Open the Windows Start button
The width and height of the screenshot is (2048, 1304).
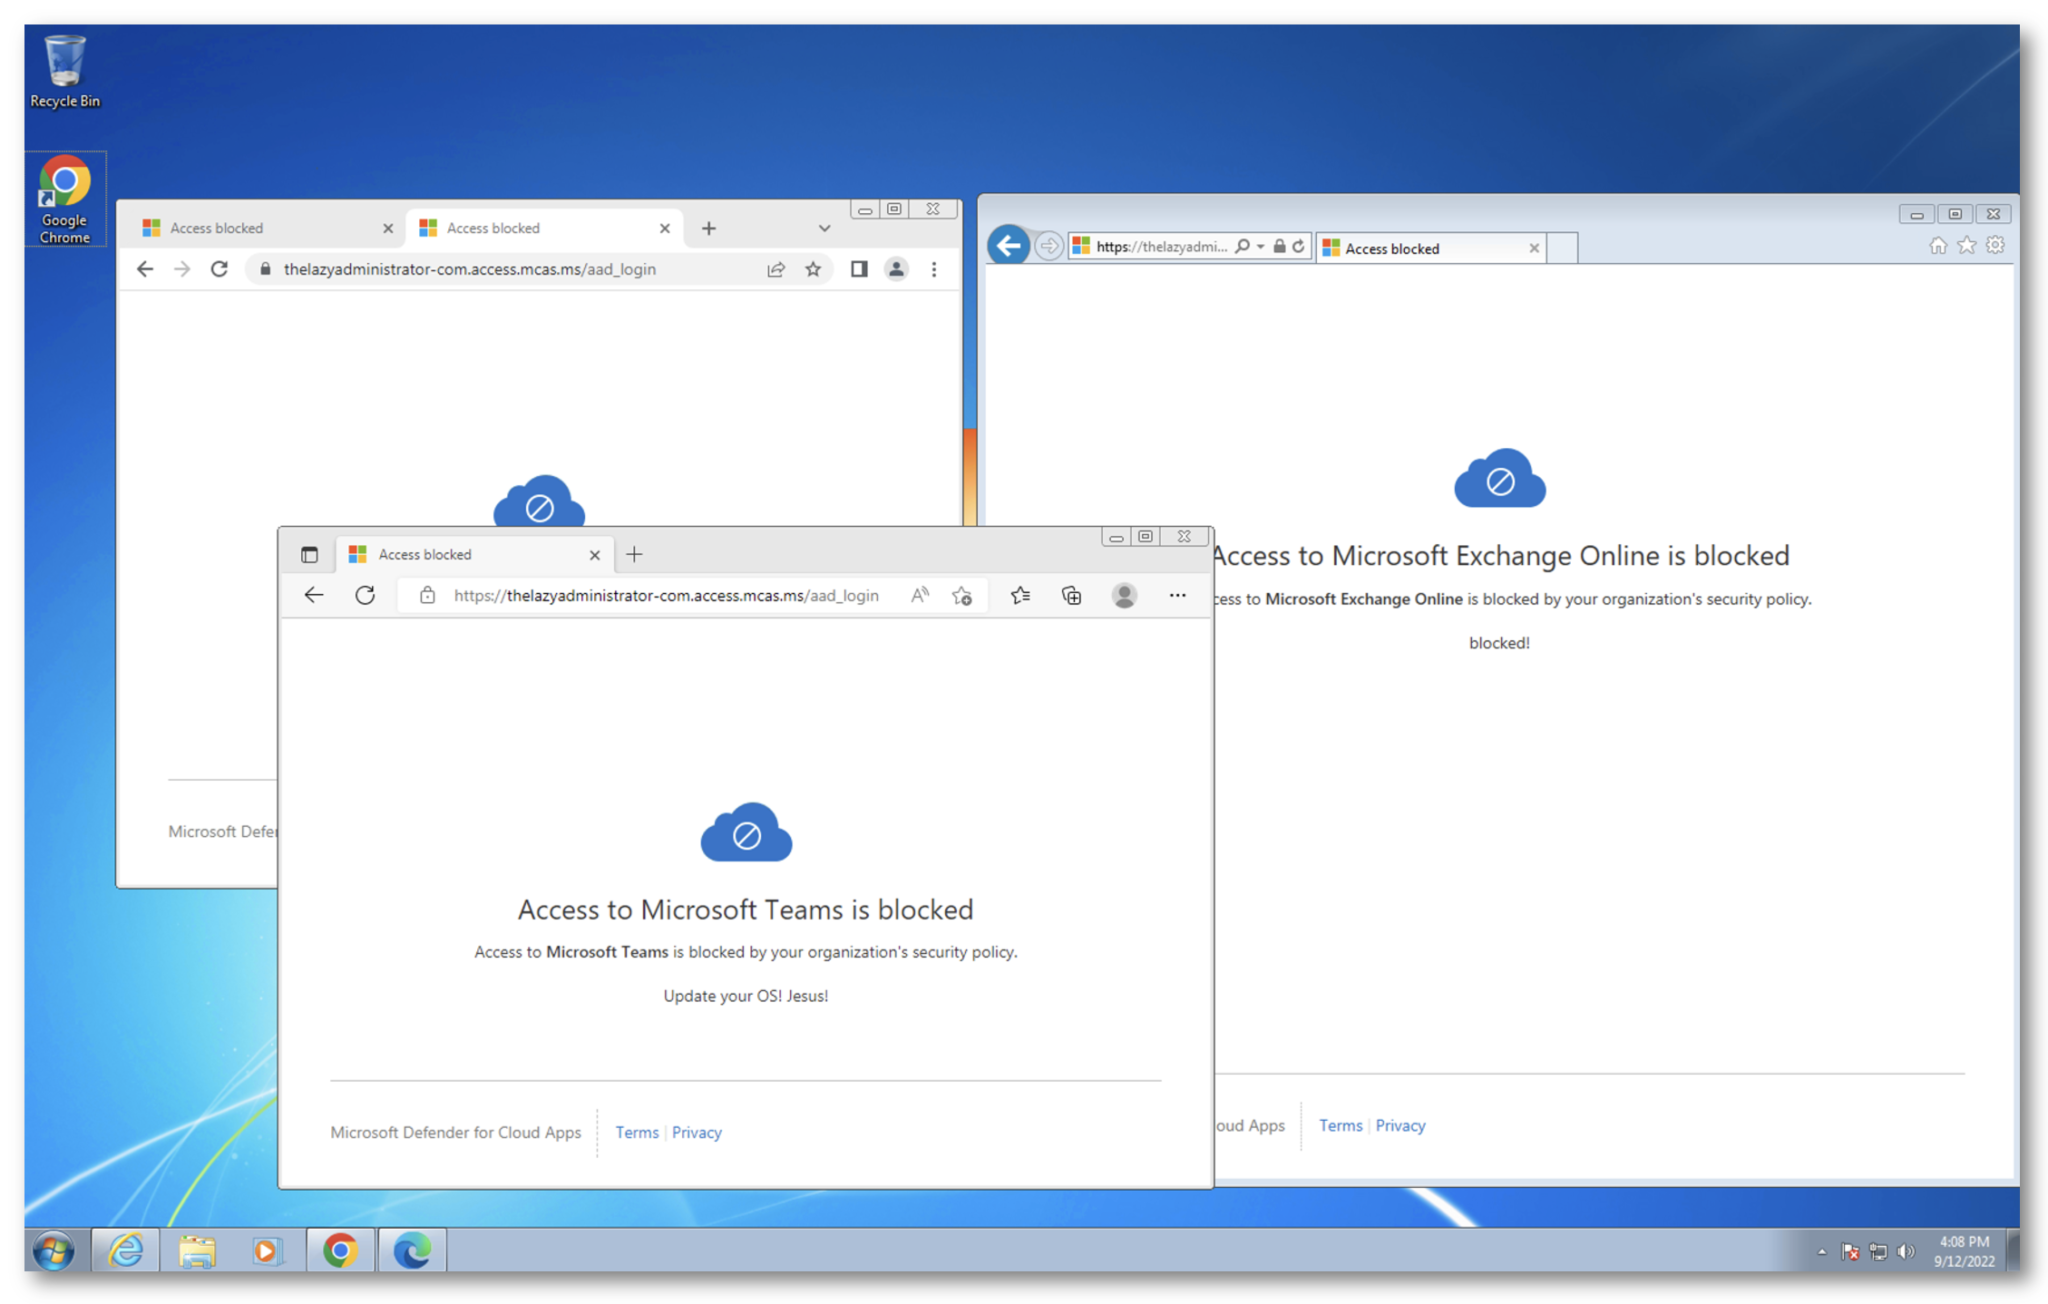(53, 1250)
